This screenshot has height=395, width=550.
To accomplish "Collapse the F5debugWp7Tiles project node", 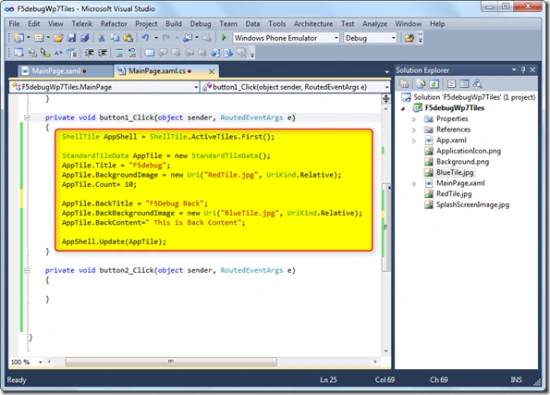I will (403, 108).
